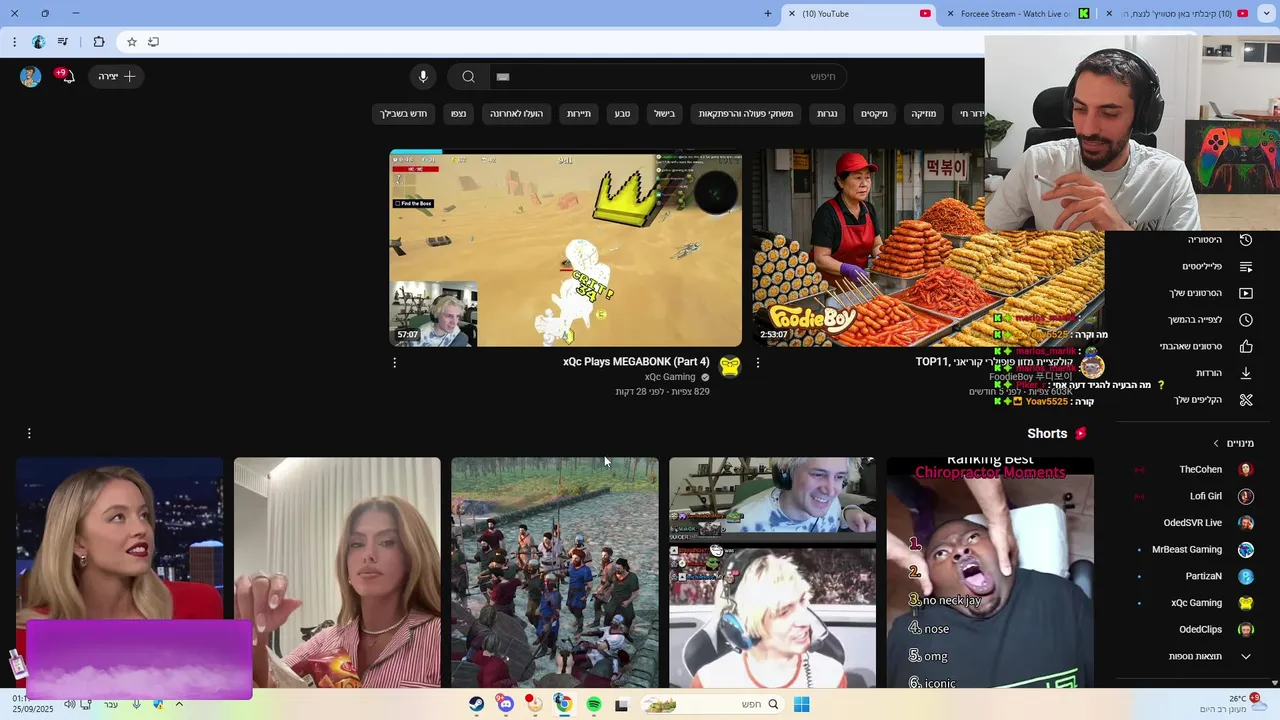
Task: Select the נגרות category chip
Action: (827, 114)
